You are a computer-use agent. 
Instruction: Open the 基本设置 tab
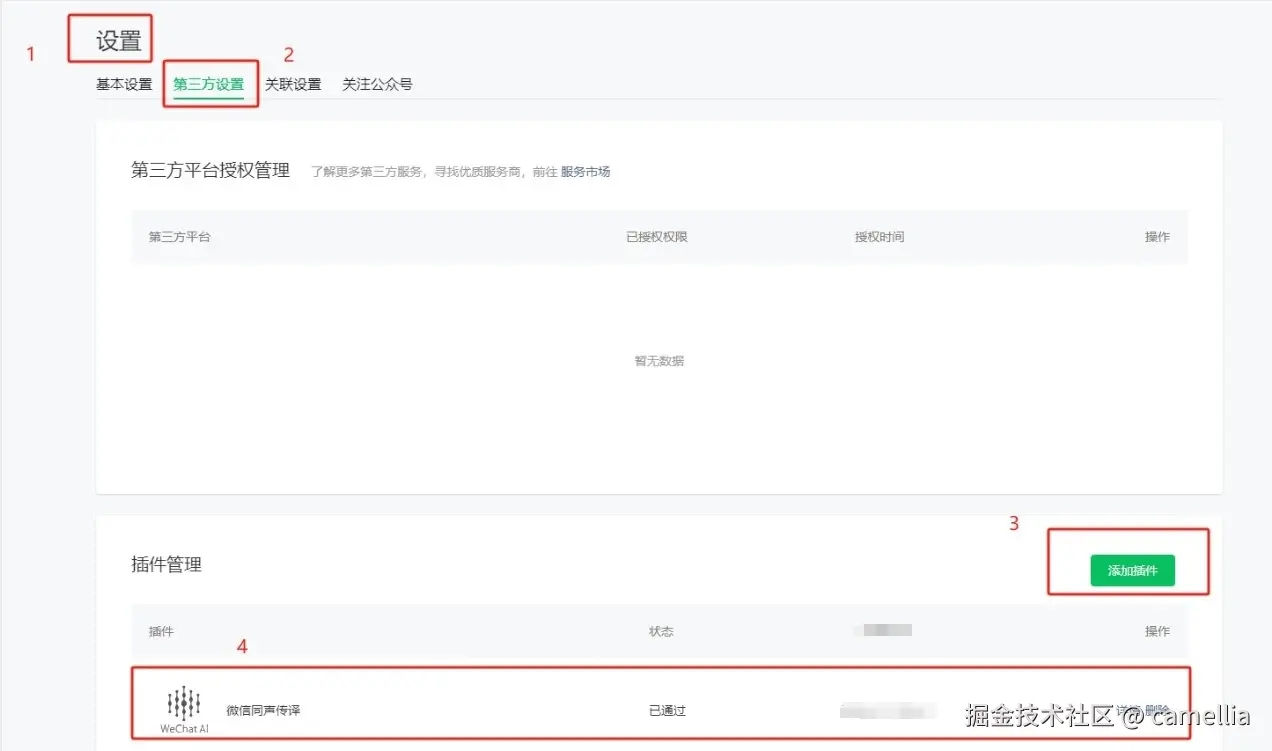[124, 85]
